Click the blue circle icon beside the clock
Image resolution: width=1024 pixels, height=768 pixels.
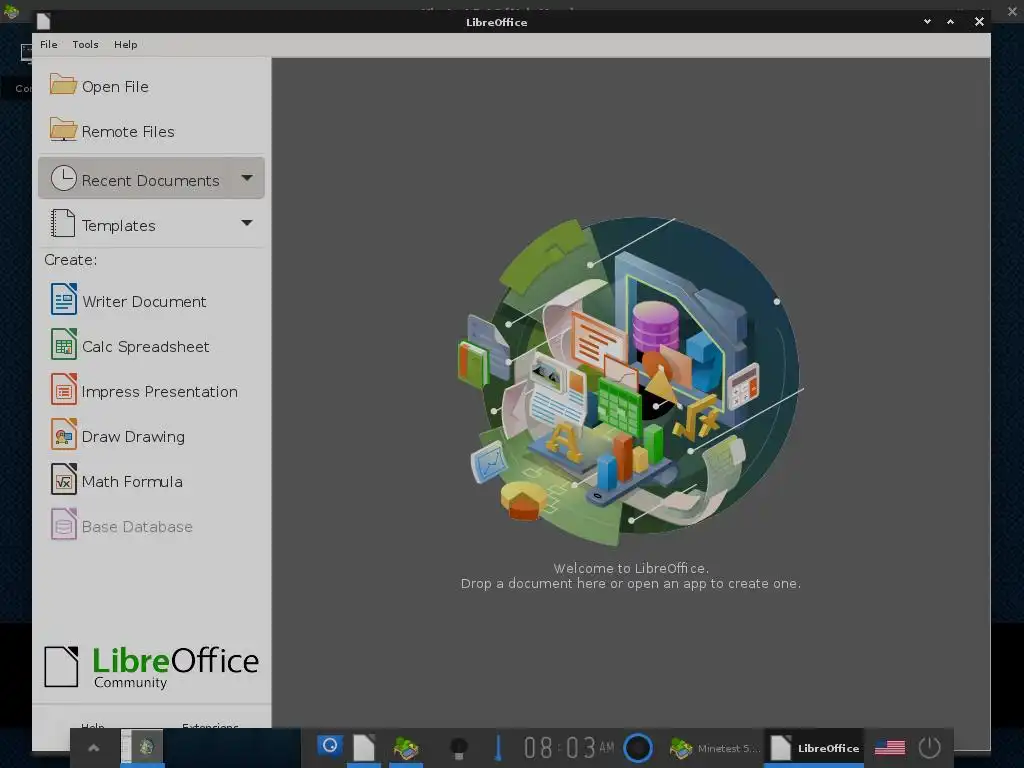click(x=638, y=748)
